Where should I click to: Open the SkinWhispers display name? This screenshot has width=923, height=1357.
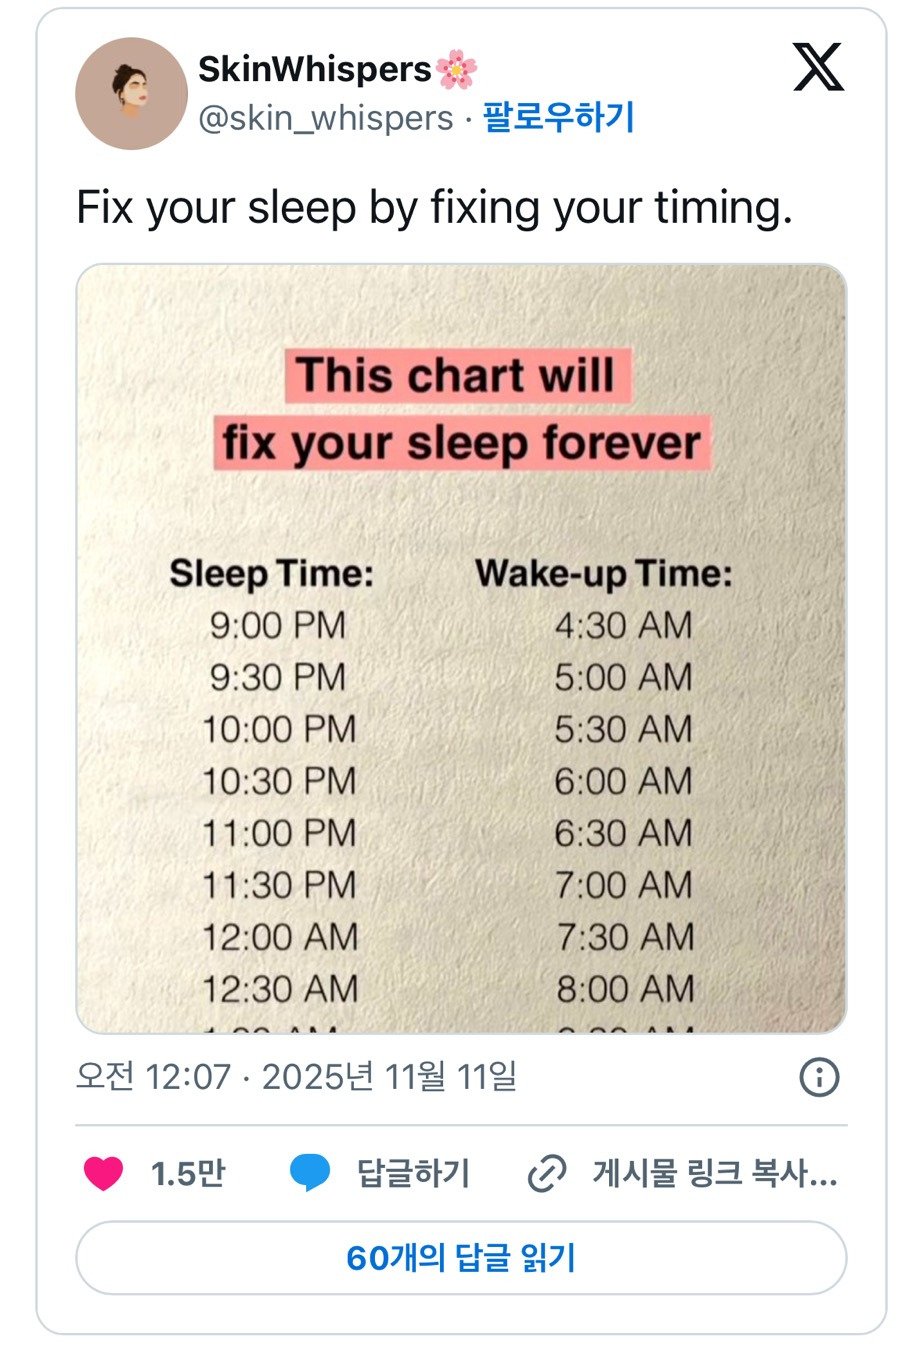tap(314, 69)
